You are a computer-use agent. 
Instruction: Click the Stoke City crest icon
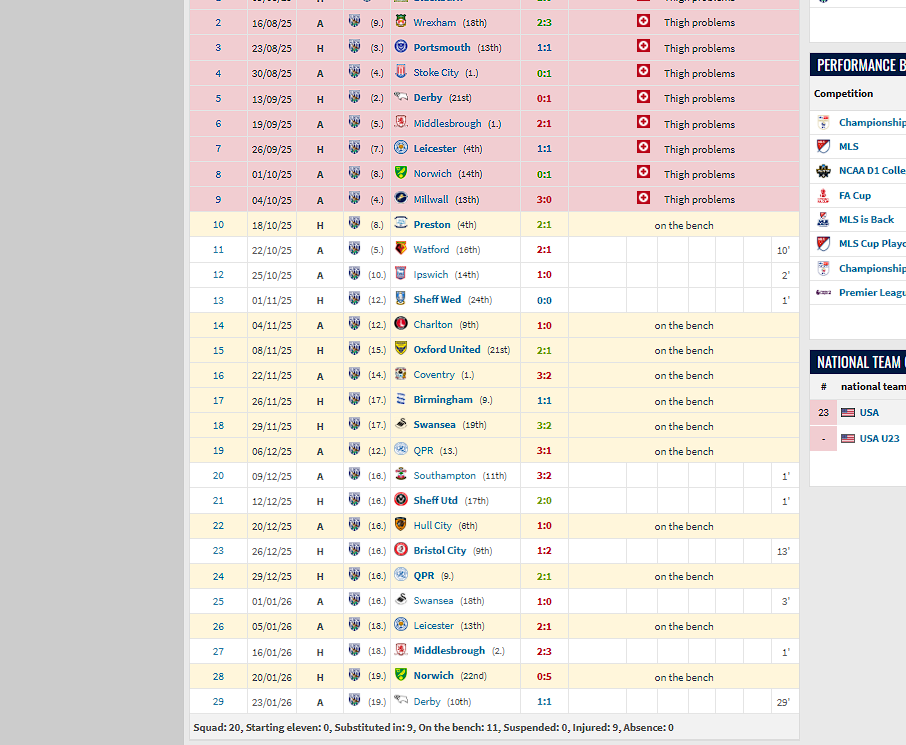click(x=400, y=72)
